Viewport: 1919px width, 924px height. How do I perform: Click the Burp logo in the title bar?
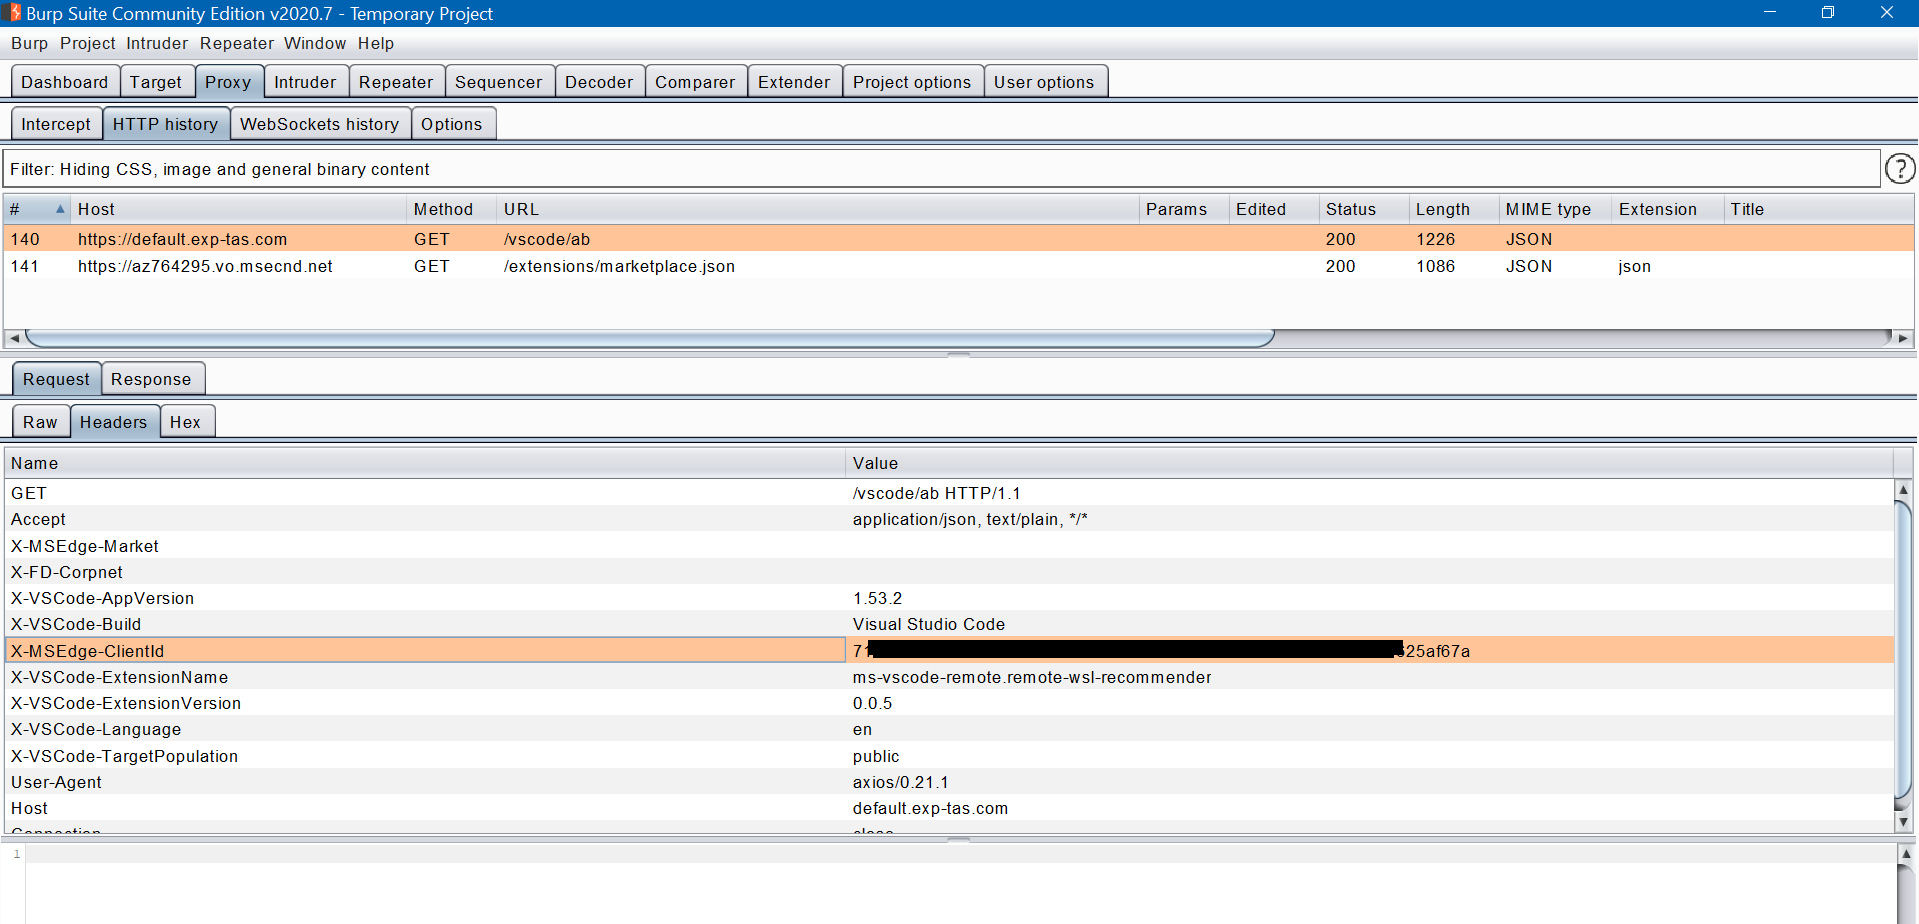11,13
